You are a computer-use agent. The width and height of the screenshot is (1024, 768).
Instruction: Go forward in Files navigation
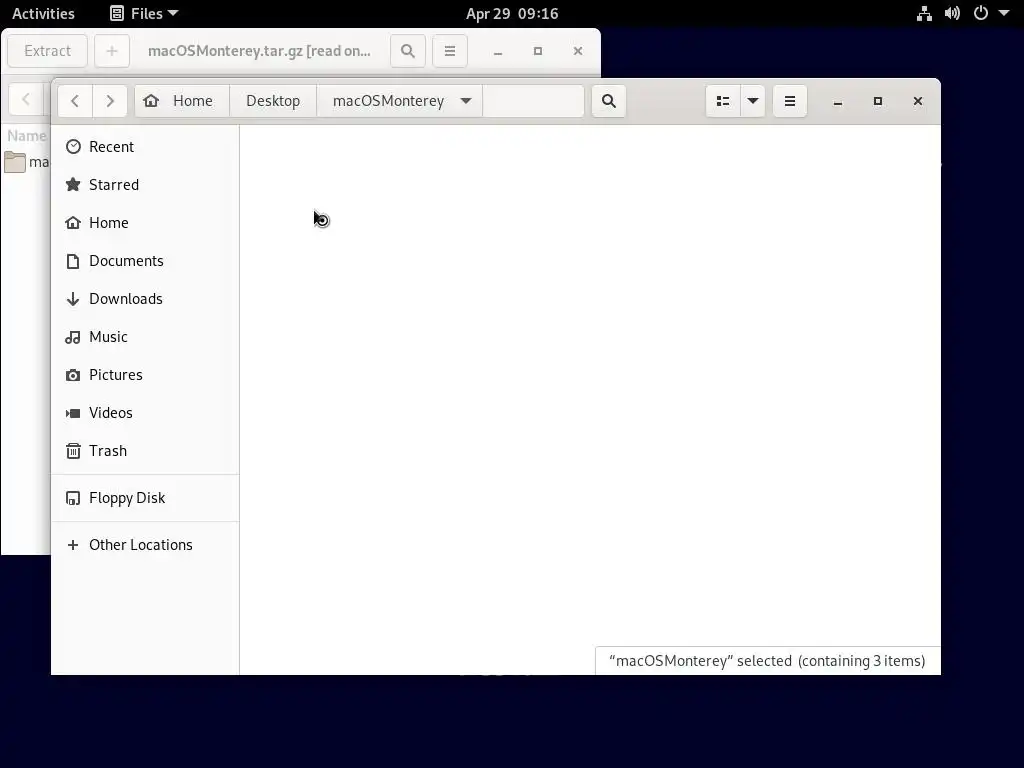[110, 101]
